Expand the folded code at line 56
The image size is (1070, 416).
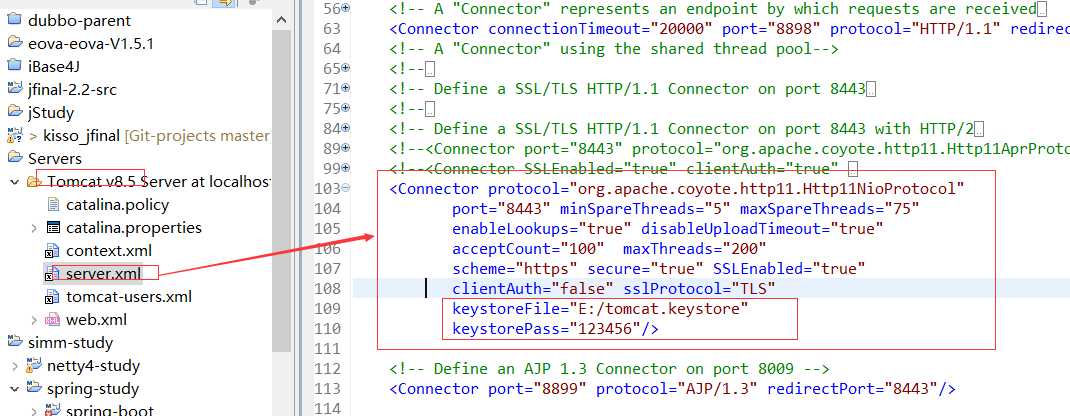[345, 8]
